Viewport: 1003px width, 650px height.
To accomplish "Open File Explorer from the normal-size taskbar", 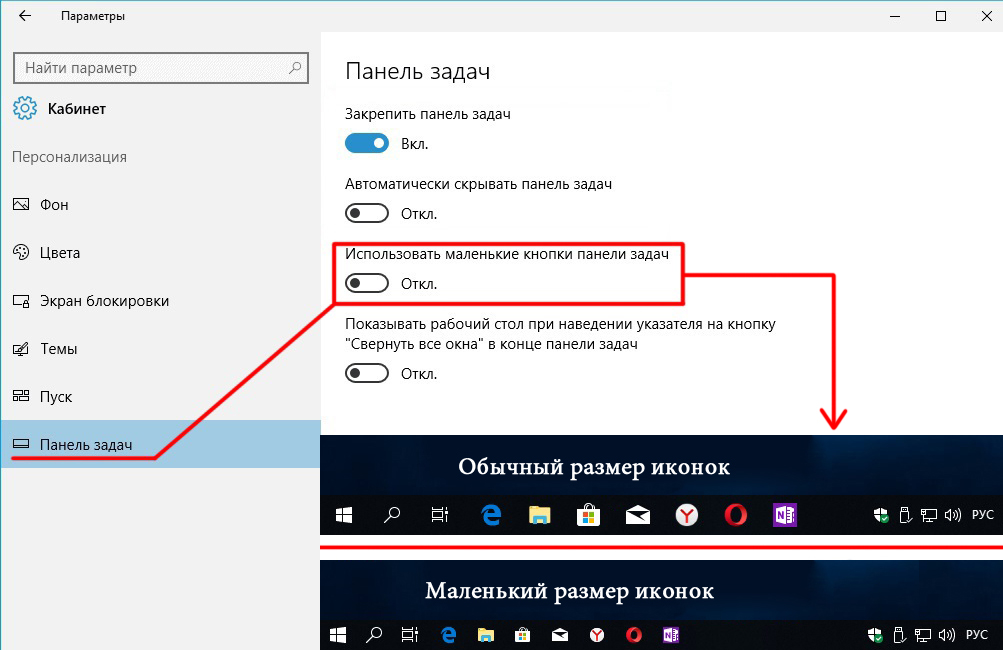I will tap(540, 515).
